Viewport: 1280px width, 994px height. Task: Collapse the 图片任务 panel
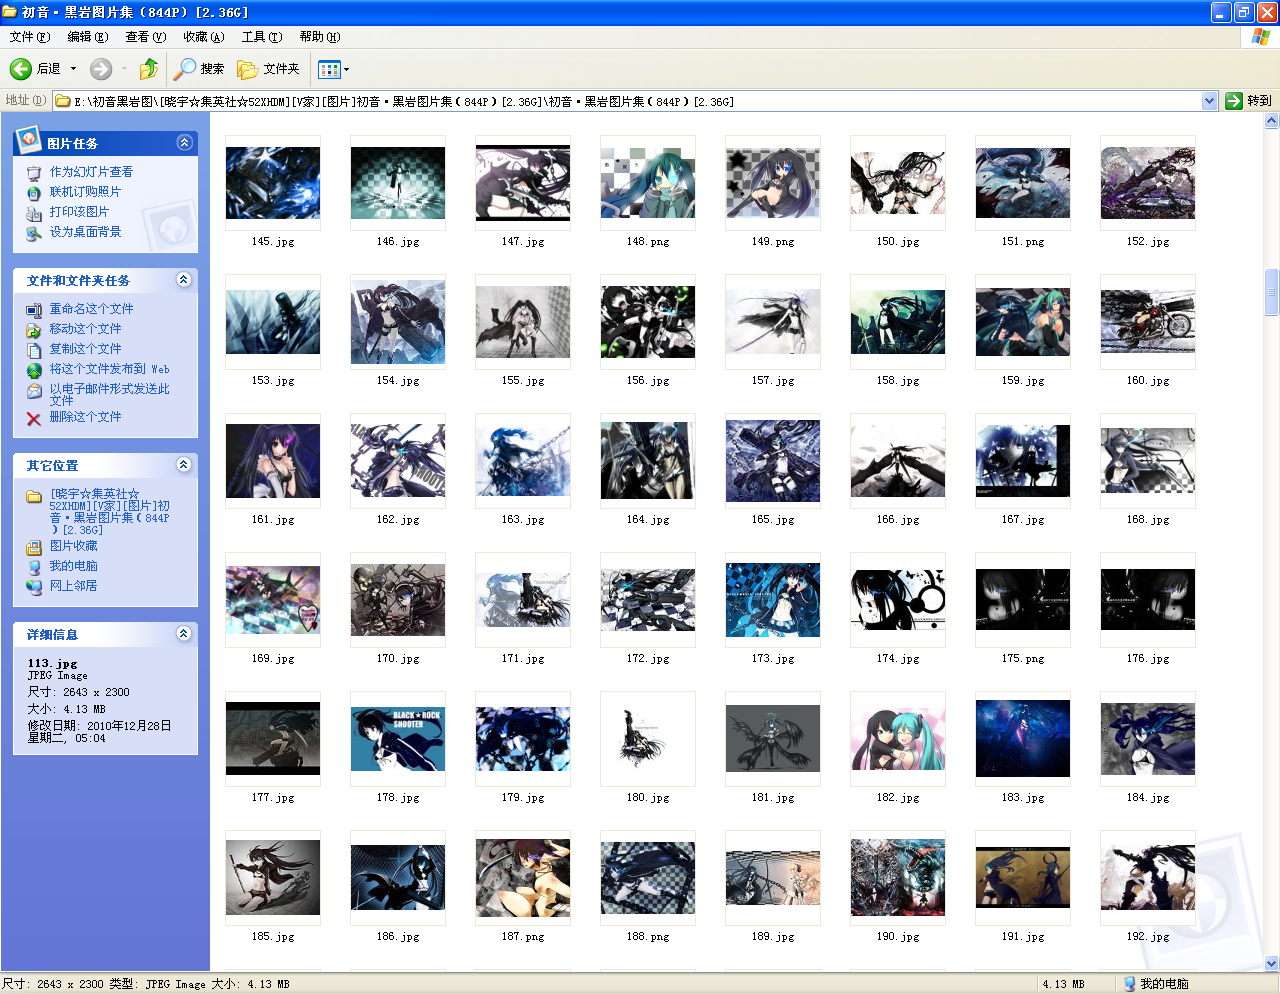(x=184, y=143)
